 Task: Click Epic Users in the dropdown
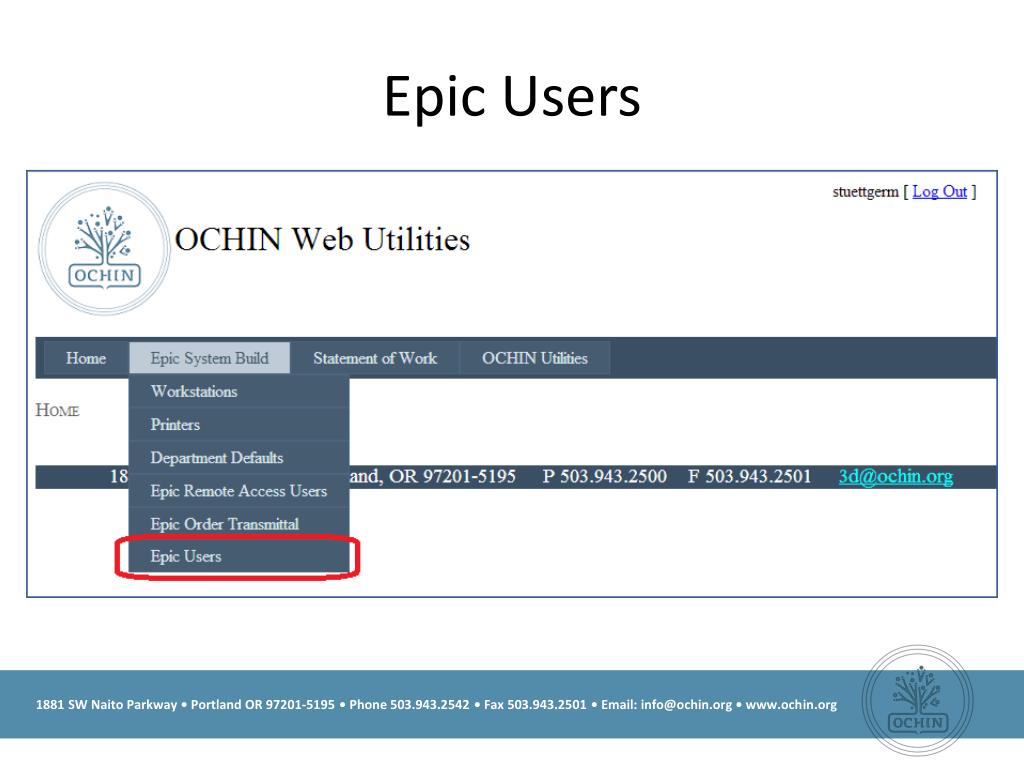tap(239, 556)
